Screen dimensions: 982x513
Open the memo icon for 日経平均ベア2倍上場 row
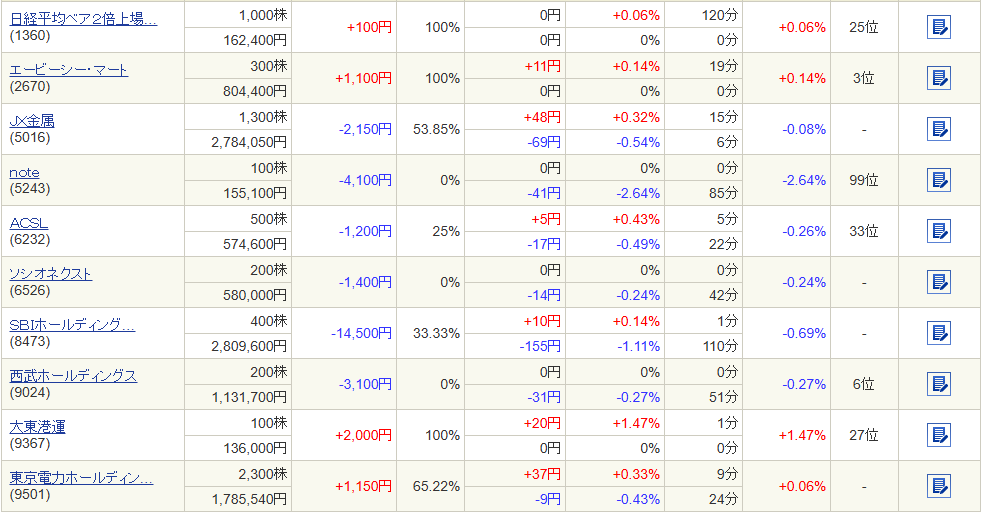tap(938, 27)
